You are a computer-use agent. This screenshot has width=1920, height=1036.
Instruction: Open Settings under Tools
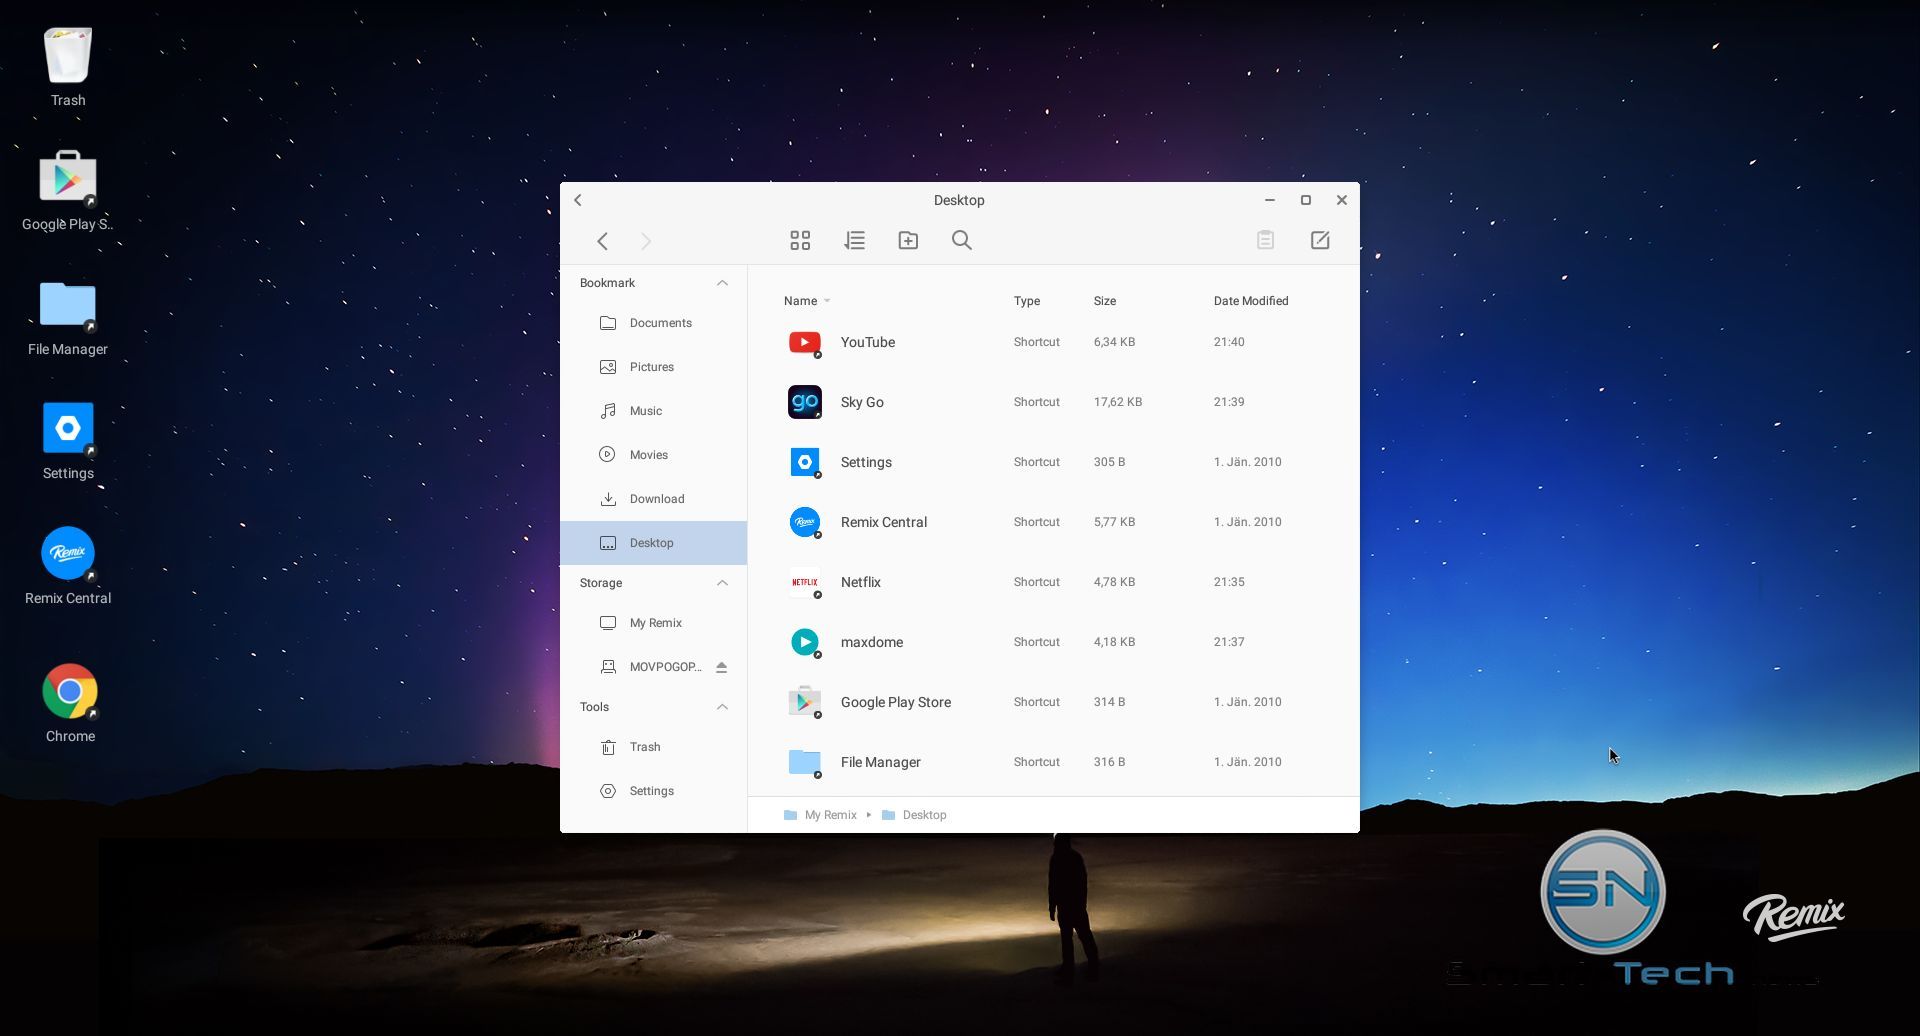(653, 791)
